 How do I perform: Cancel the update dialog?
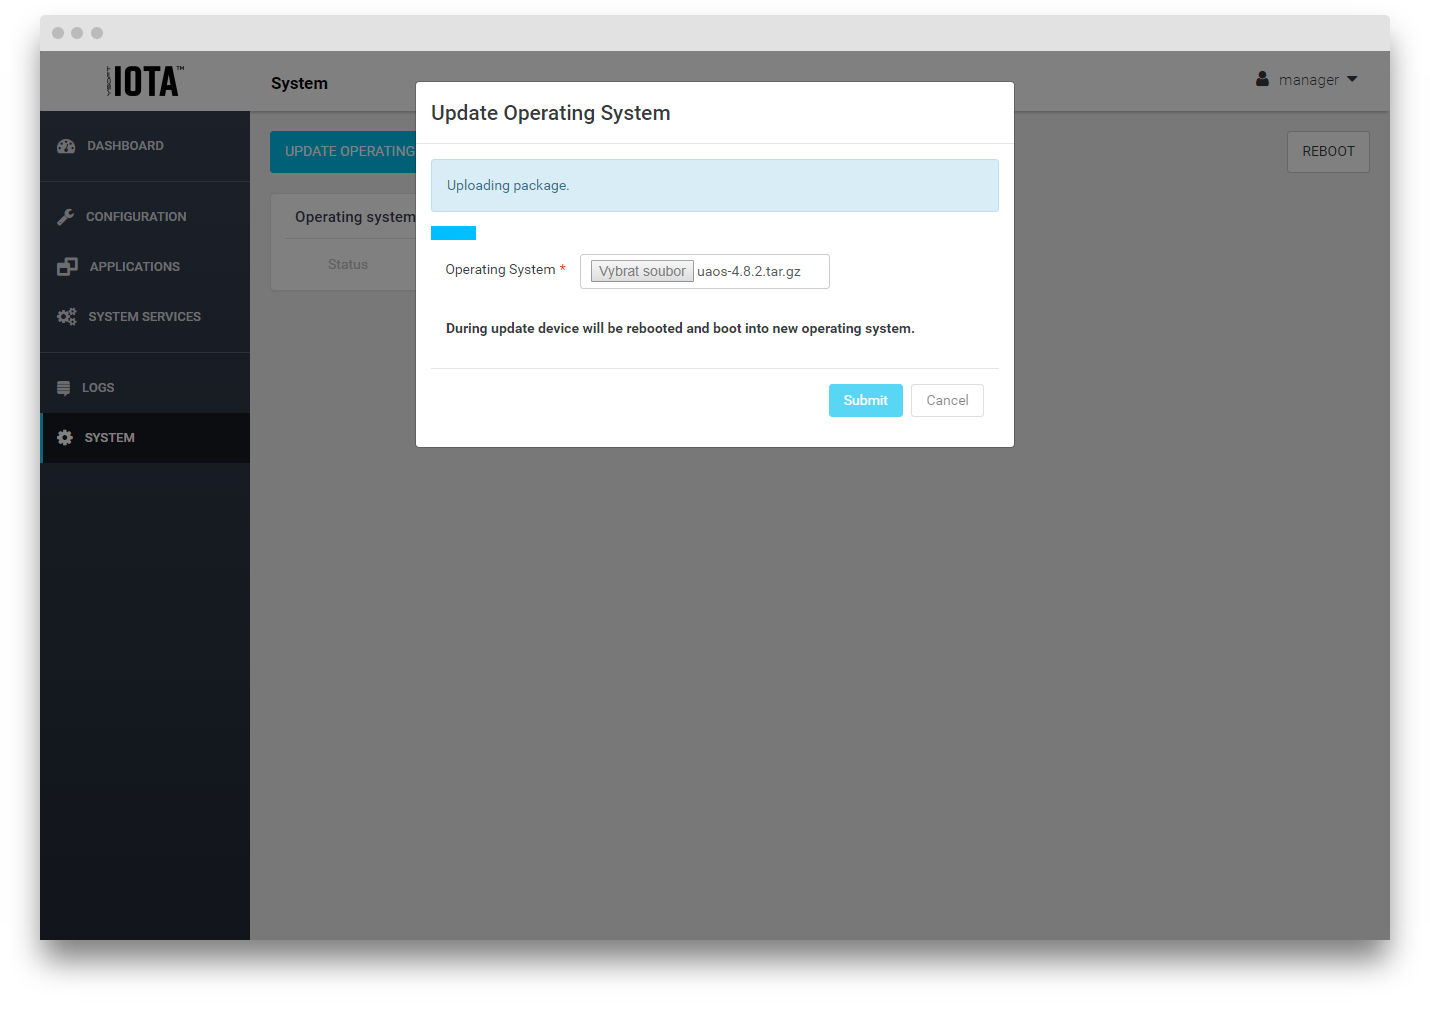(947, 400)
